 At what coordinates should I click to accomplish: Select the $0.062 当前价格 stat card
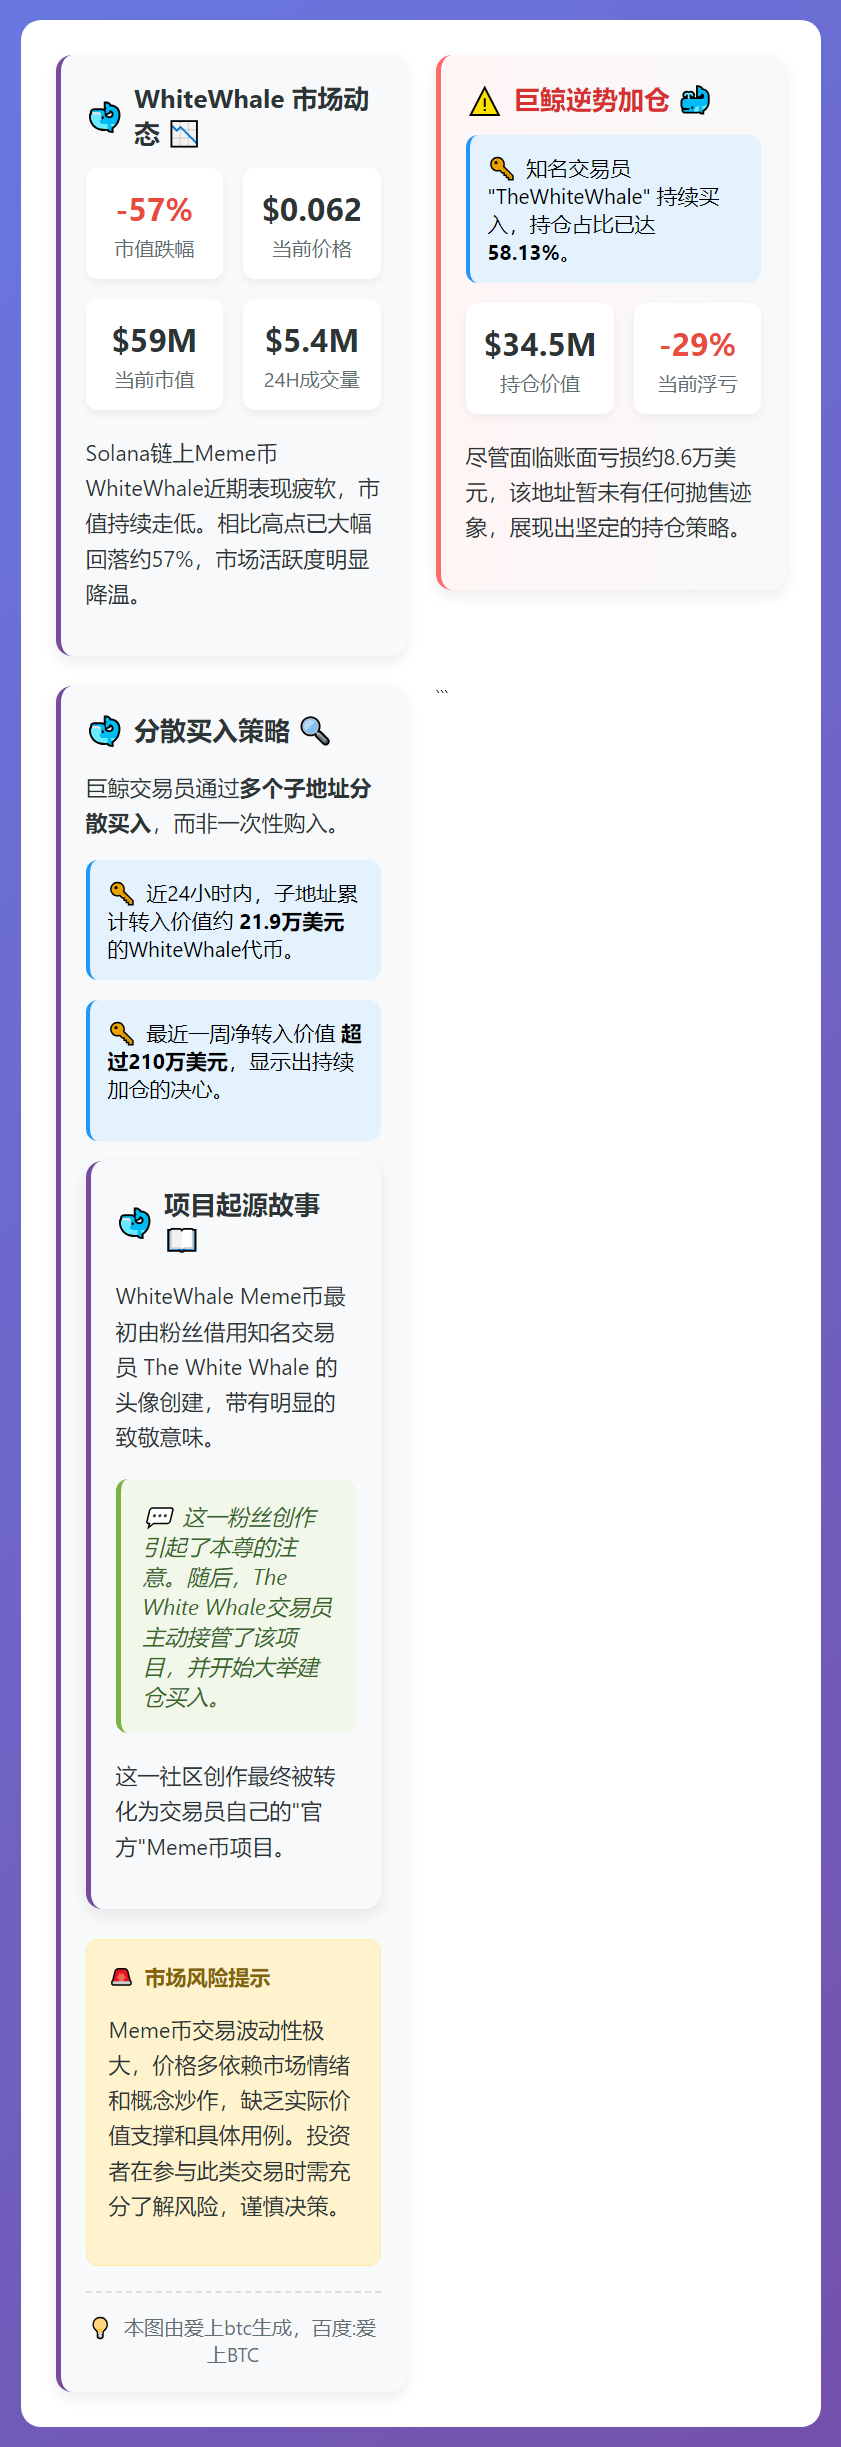[x=312, y=223]
